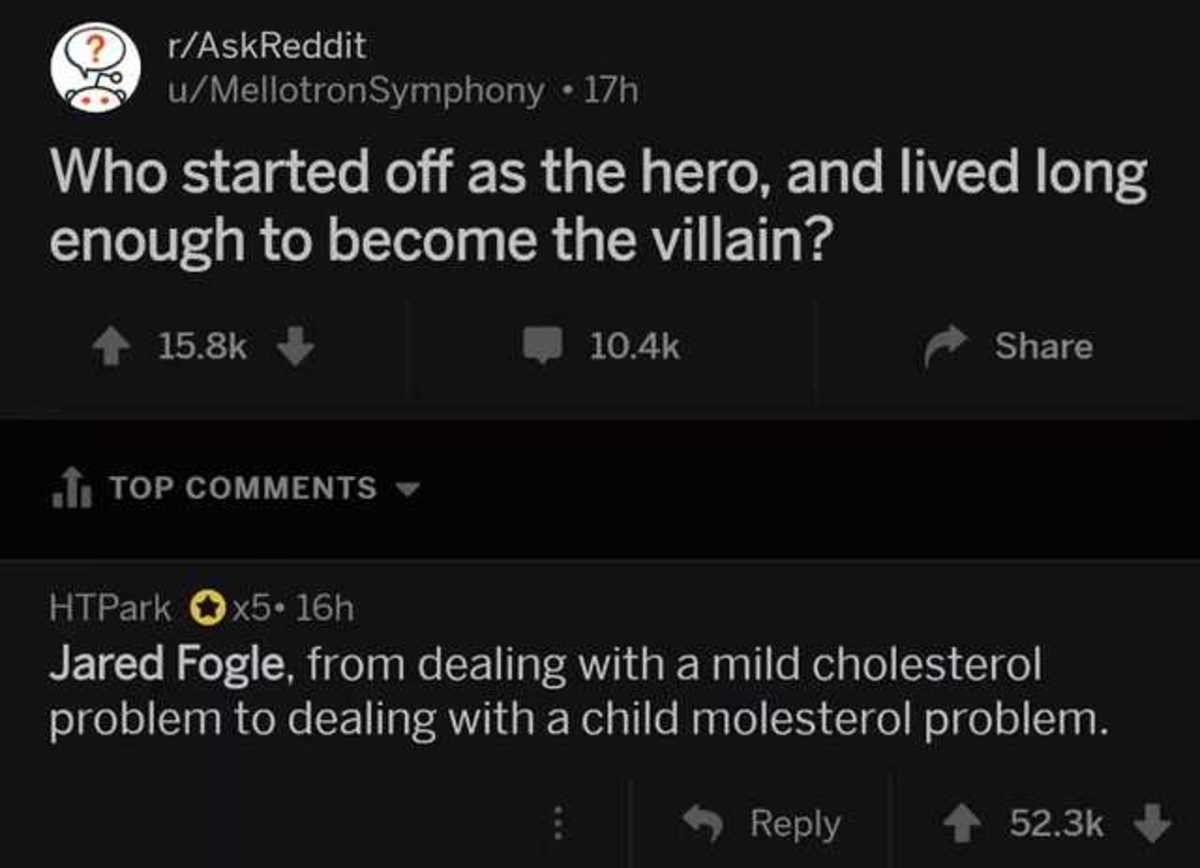Click the AskReddit subreddit avatar icon
This screenshot has height=868, width=1200.
pyautogui.click(x=96, y=67)
